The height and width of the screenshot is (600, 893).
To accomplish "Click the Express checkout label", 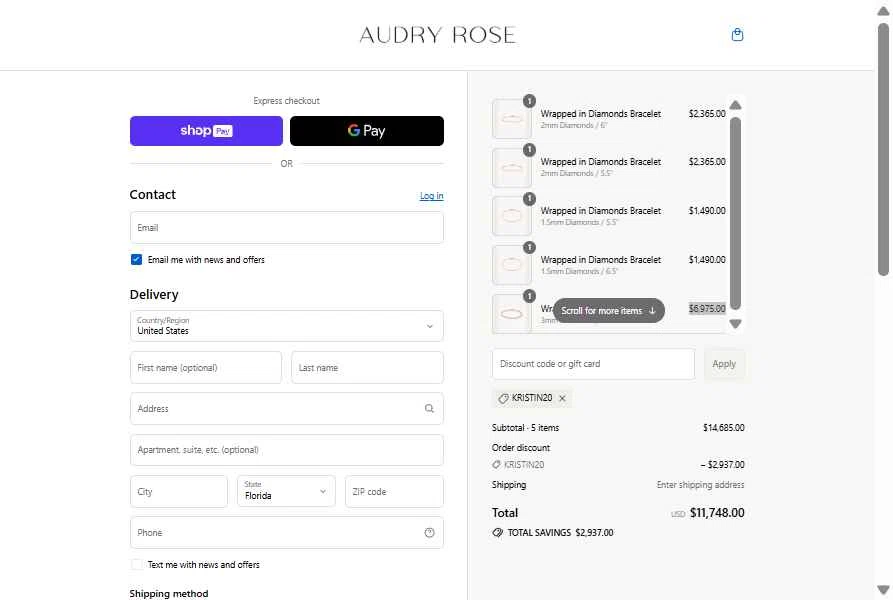I will click(x=286, y=101).
